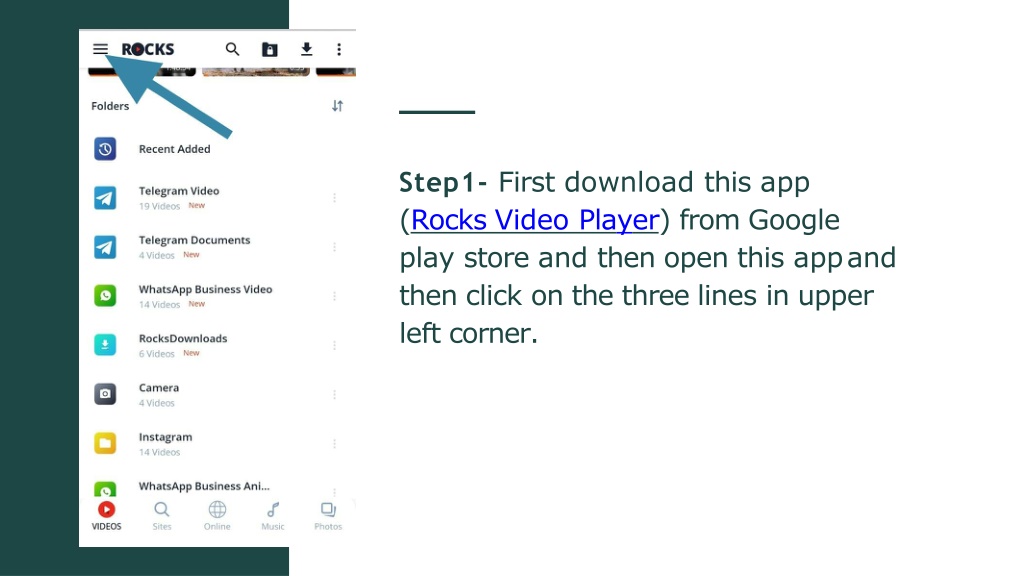Screen dimensions: 1024x576
Task: Open the Recent Added clock icon
Action: 105,149
